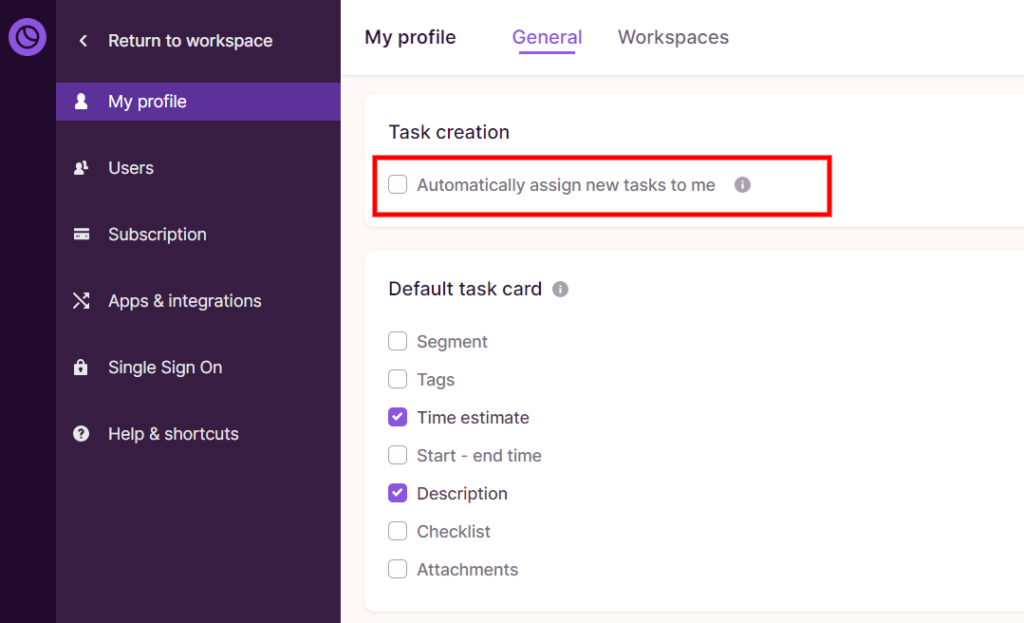Check the Segment option
1024x623 pixels.
pos(397,340)
